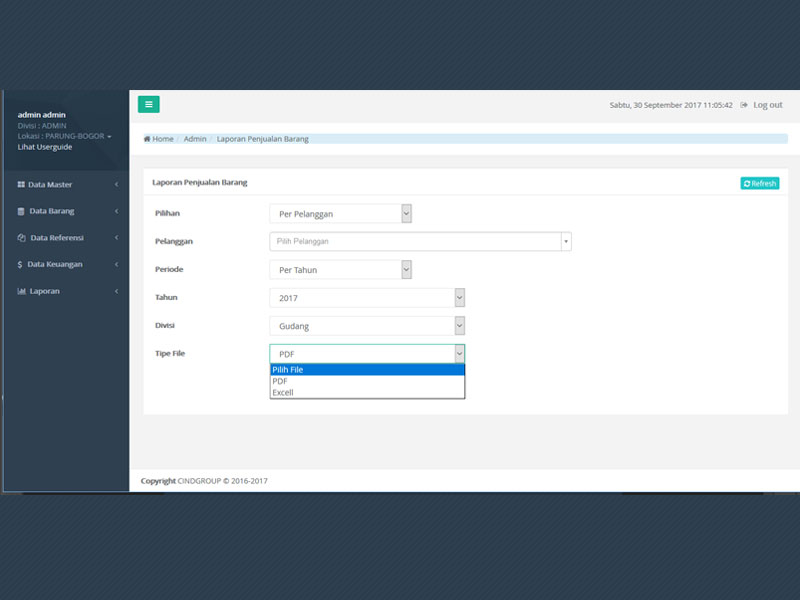Image resolution: width=800 pixels, height=600 pixels.
Task: Select PDF option in the open list
Action: click(280, 381)
